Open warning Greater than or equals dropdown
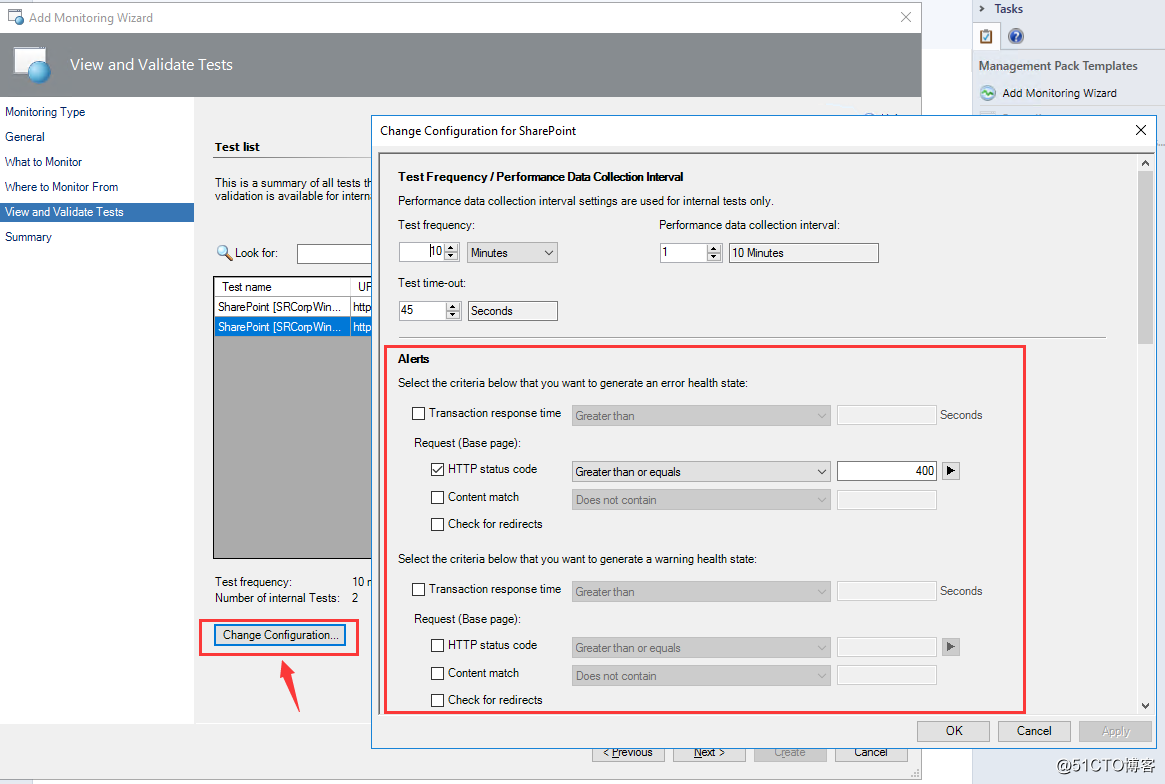The height and width of the screenshot is (784, 1165). click(701, 647)
